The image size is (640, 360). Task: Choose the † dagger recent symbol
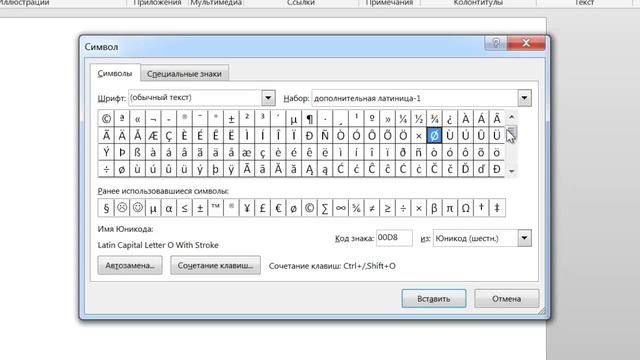click(481, 208)
